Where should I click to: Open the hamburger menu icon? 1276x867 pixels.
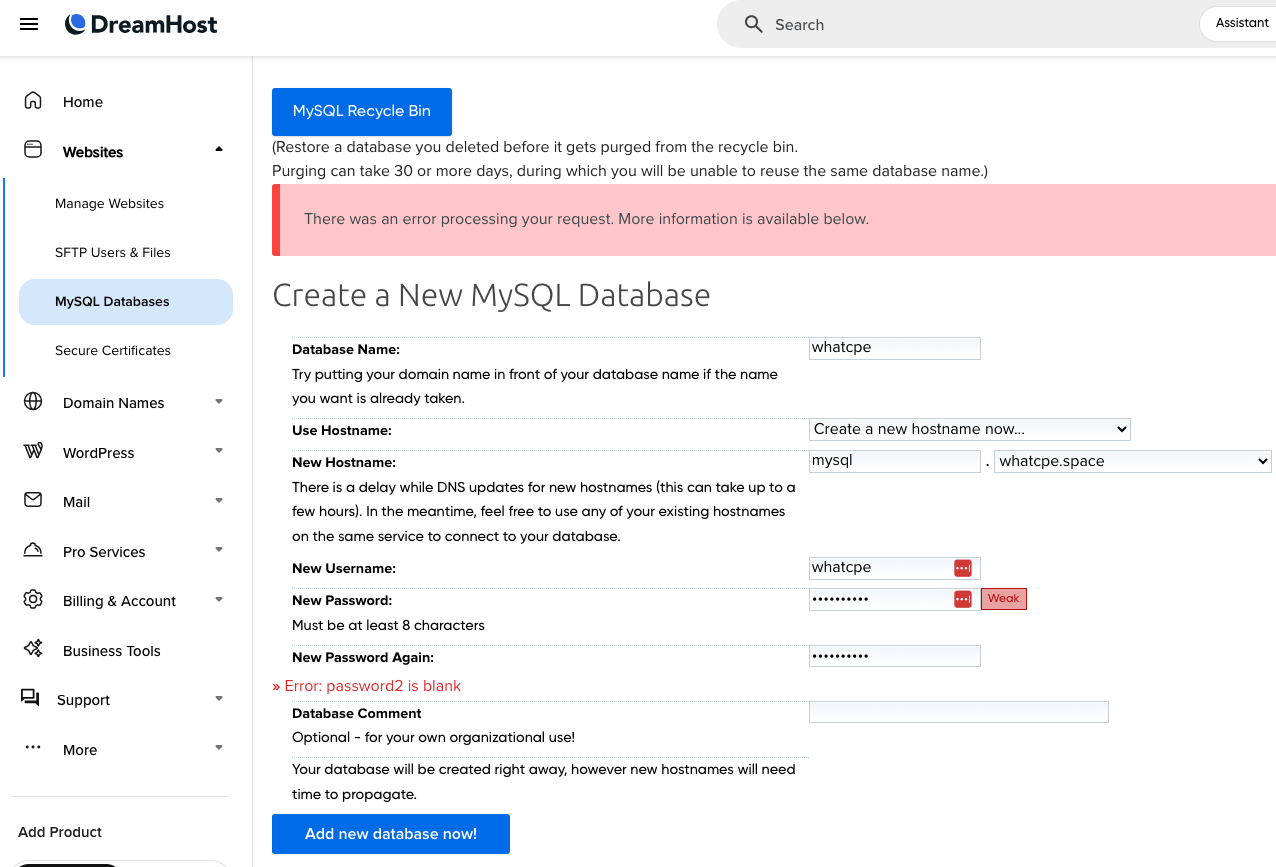(x=29, y=24)
